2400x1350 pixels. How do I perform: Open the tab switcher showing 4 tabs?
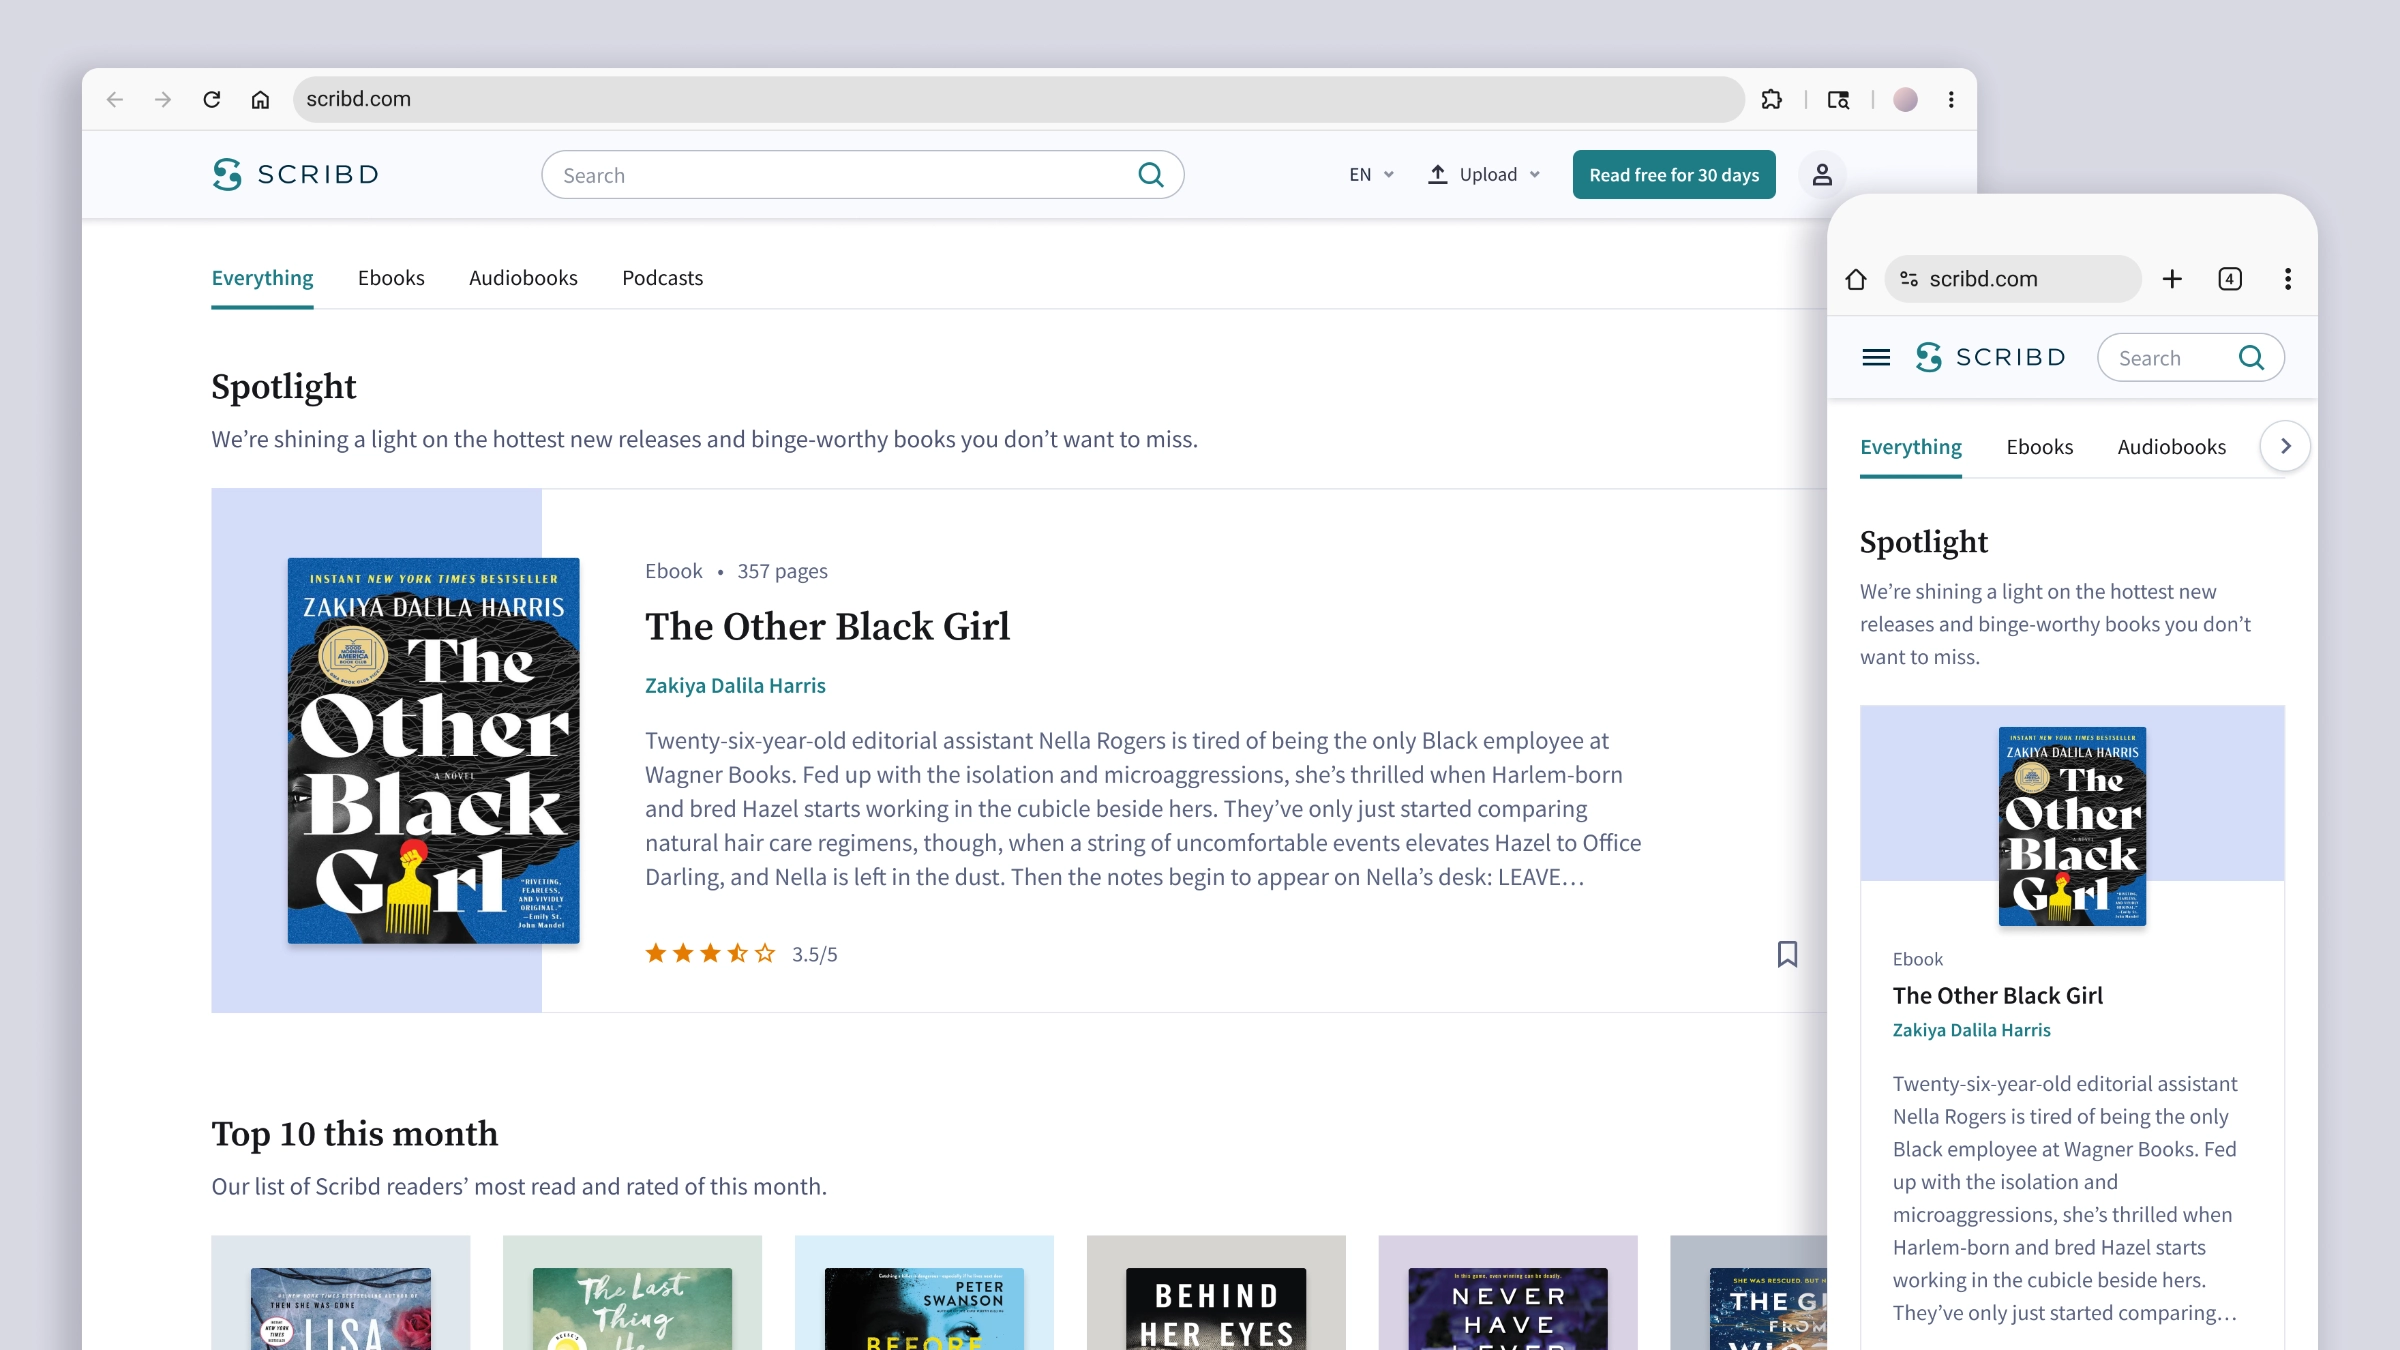[x=2230, y=279]
